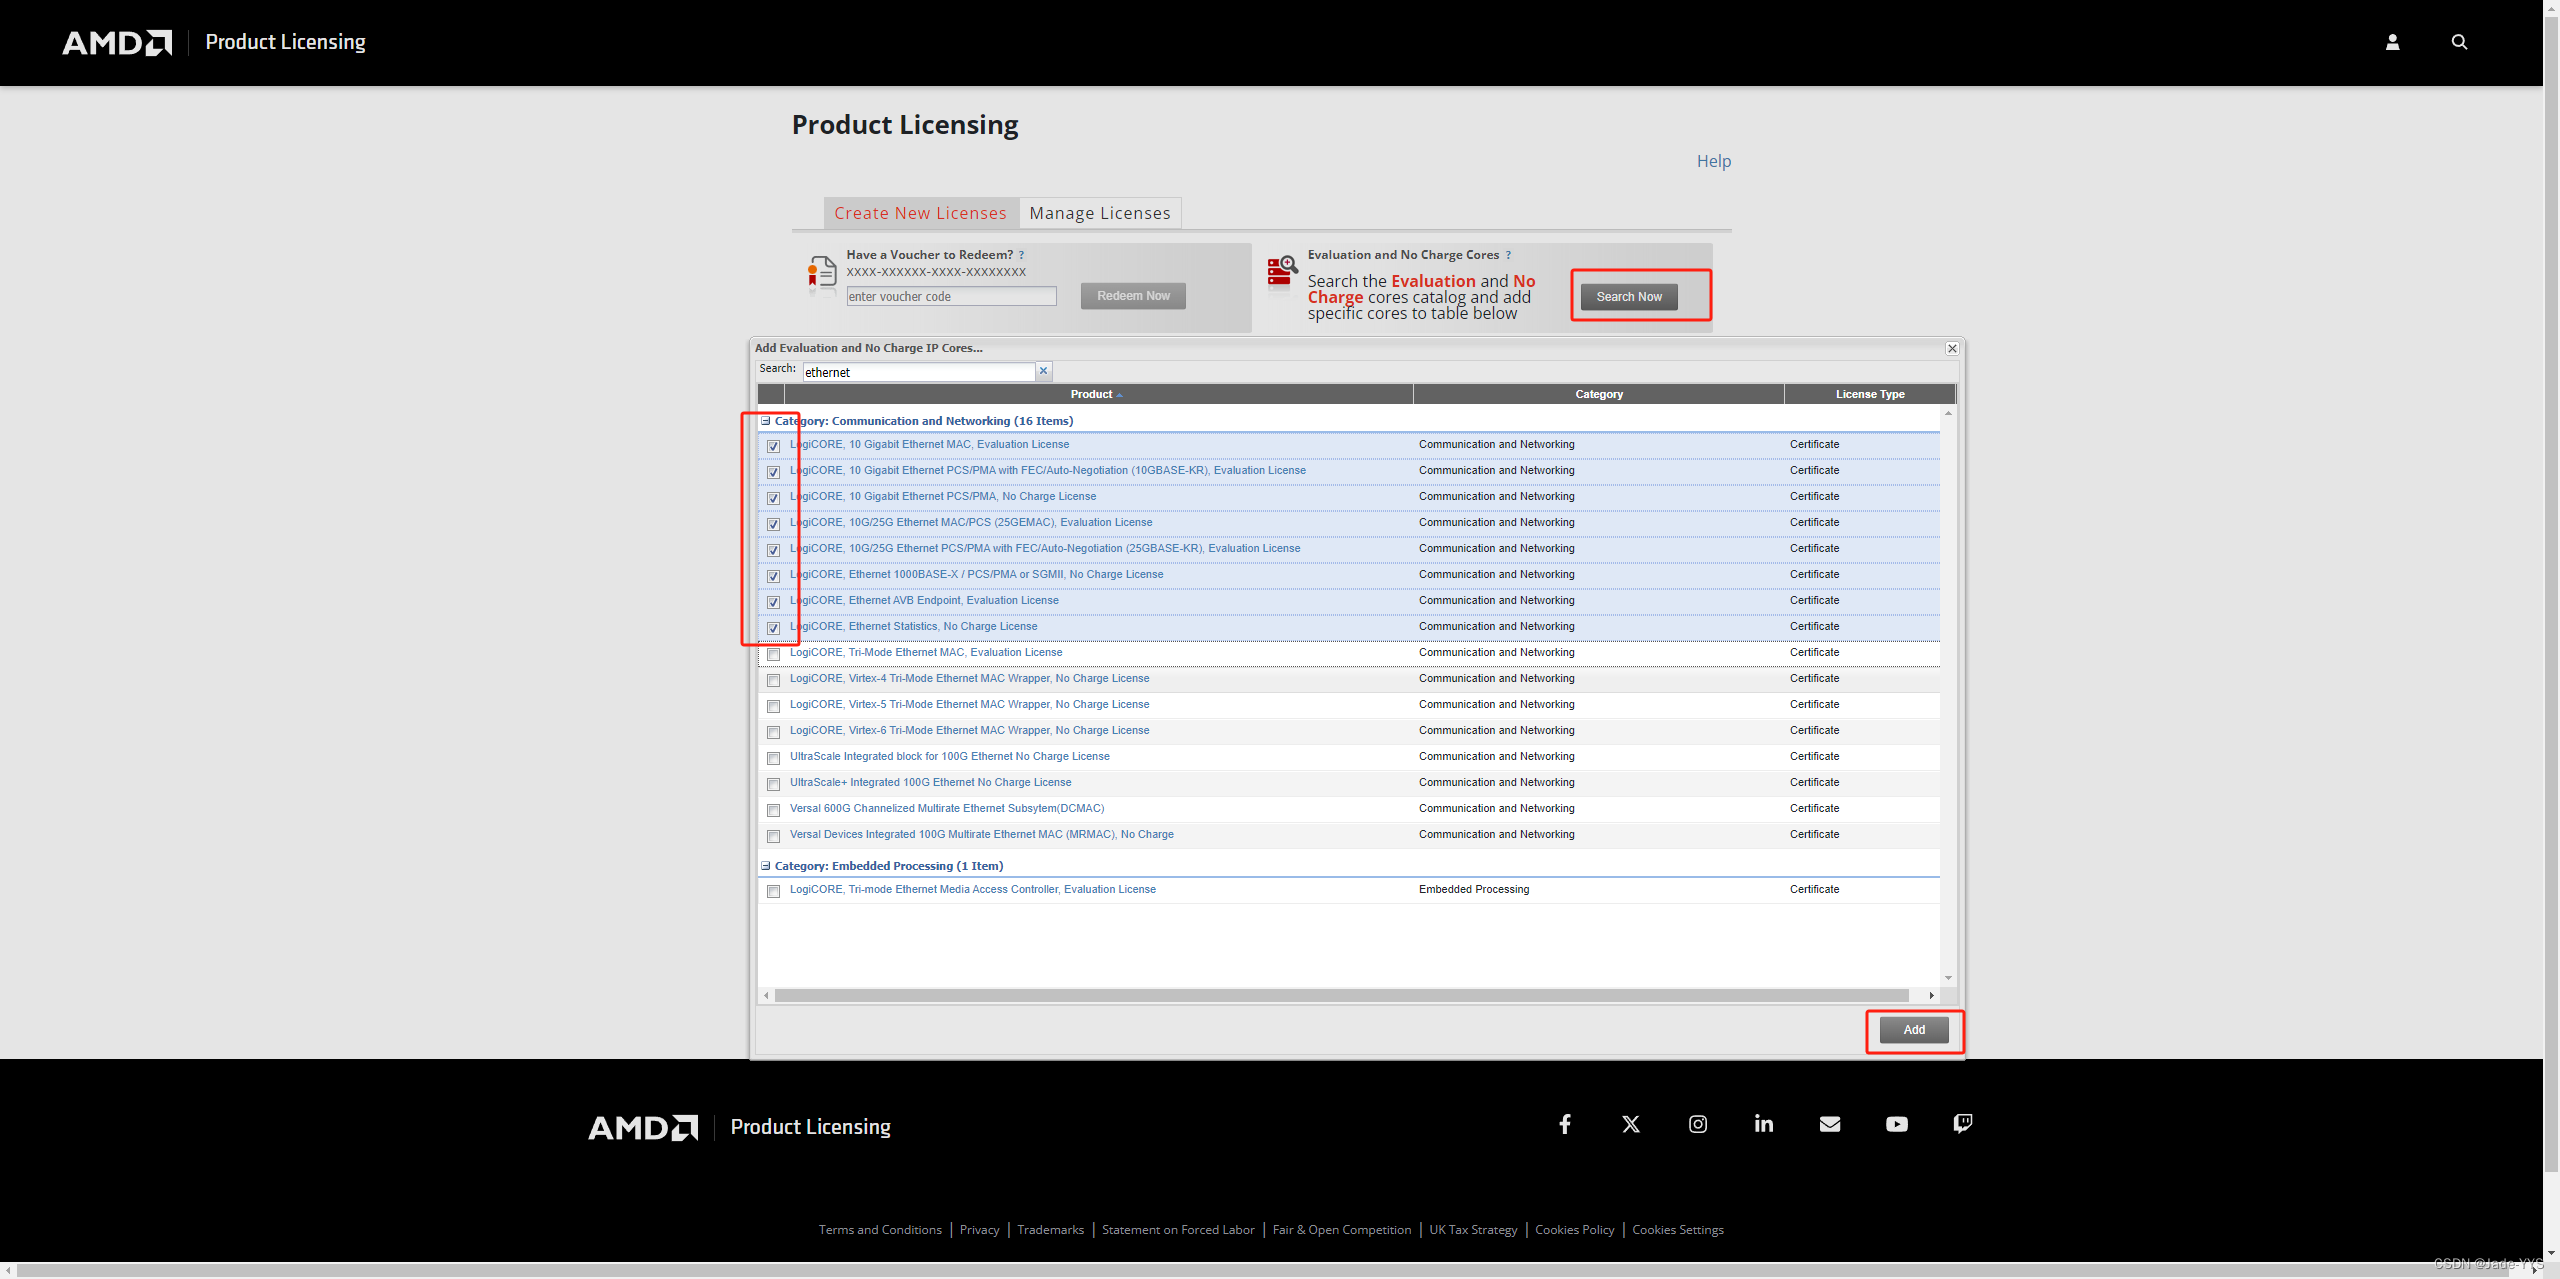Click the Search Now button
Viewport: 2560px width, 1279px height.
1628,297
